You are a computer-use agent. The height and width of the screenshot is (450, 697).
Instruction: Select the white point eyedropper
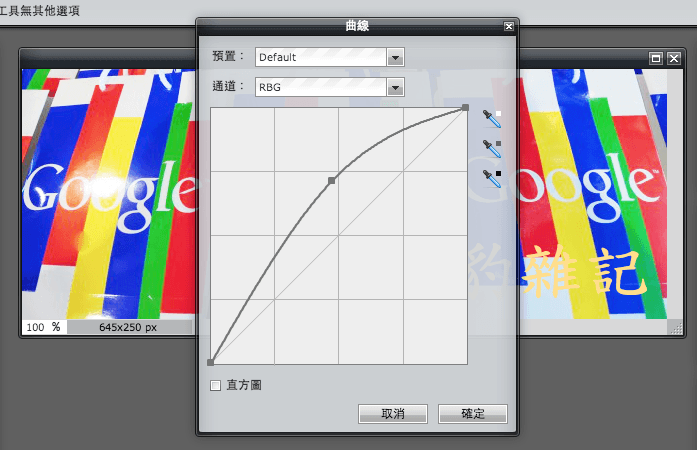coord(491,118)
